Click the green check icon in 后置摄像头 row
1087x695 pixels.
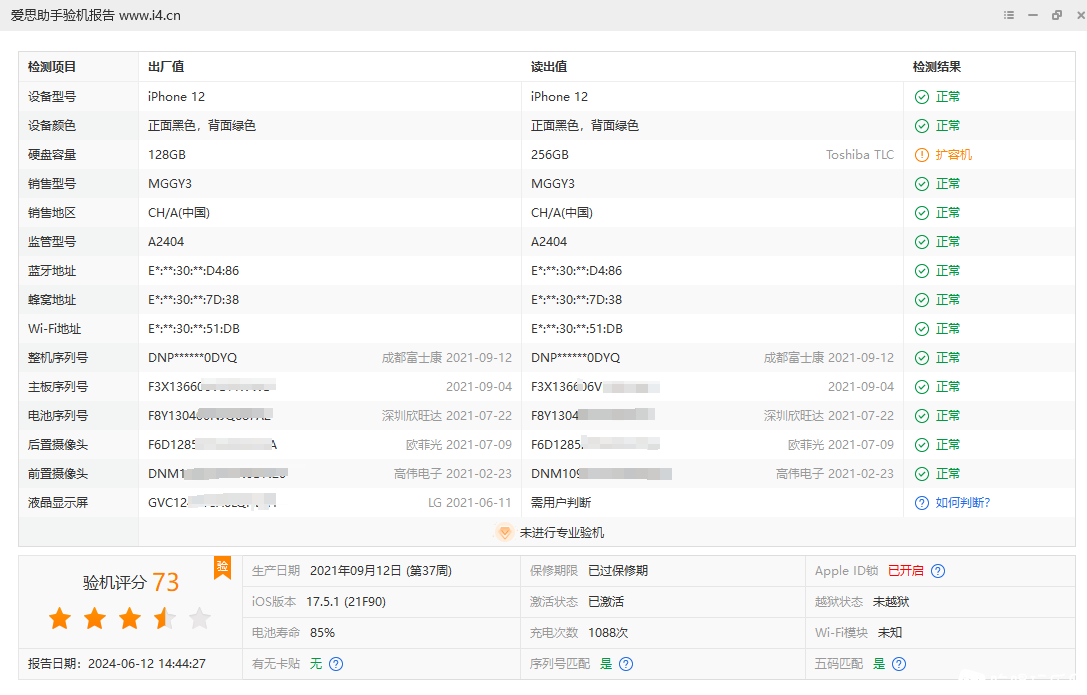(922, 445)
